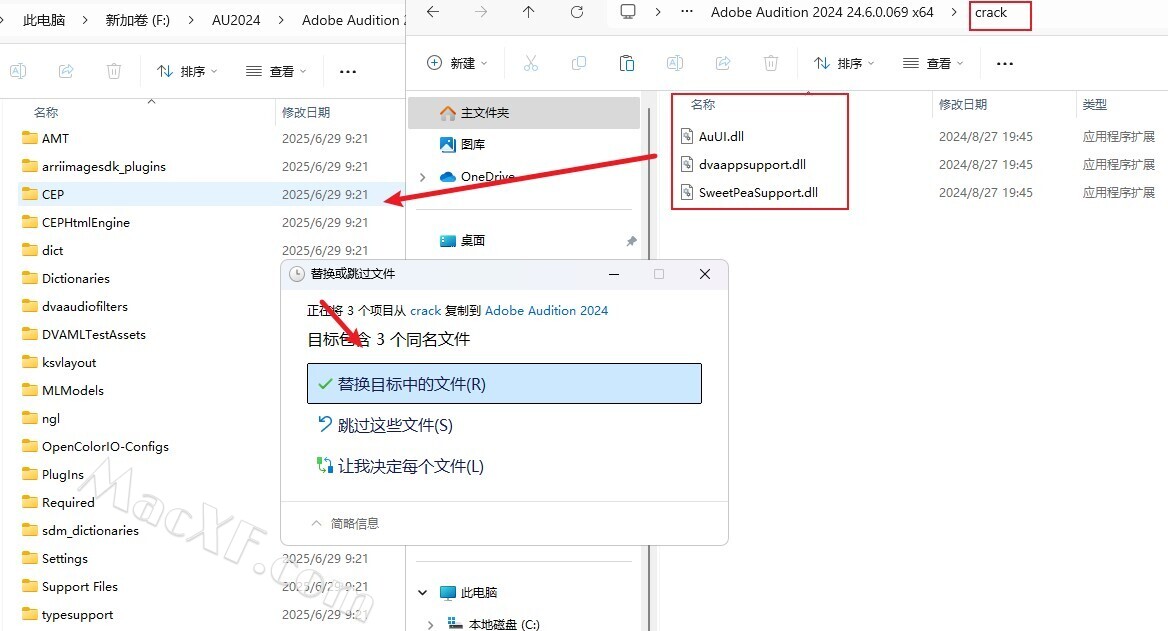Select the AMT folder in left window

click(45, 139)
